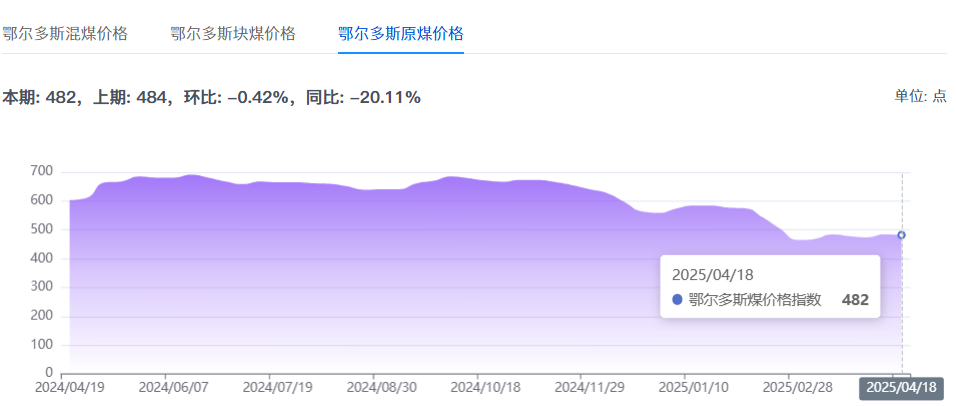Click the 200 y-axis label
Image resolution: width=956 pixels, height=406 pixels.
click(x=41, y=316)
